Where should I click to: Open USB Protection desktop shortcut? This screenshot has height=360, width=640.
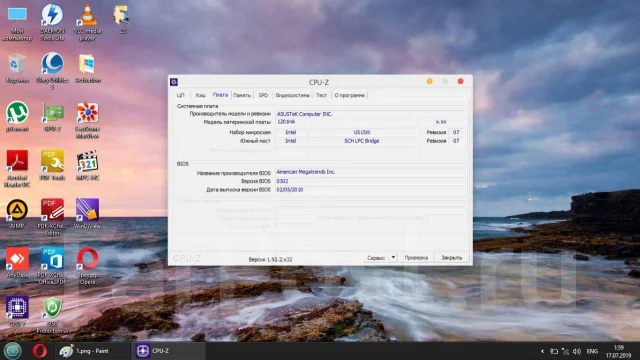(52, 315)
